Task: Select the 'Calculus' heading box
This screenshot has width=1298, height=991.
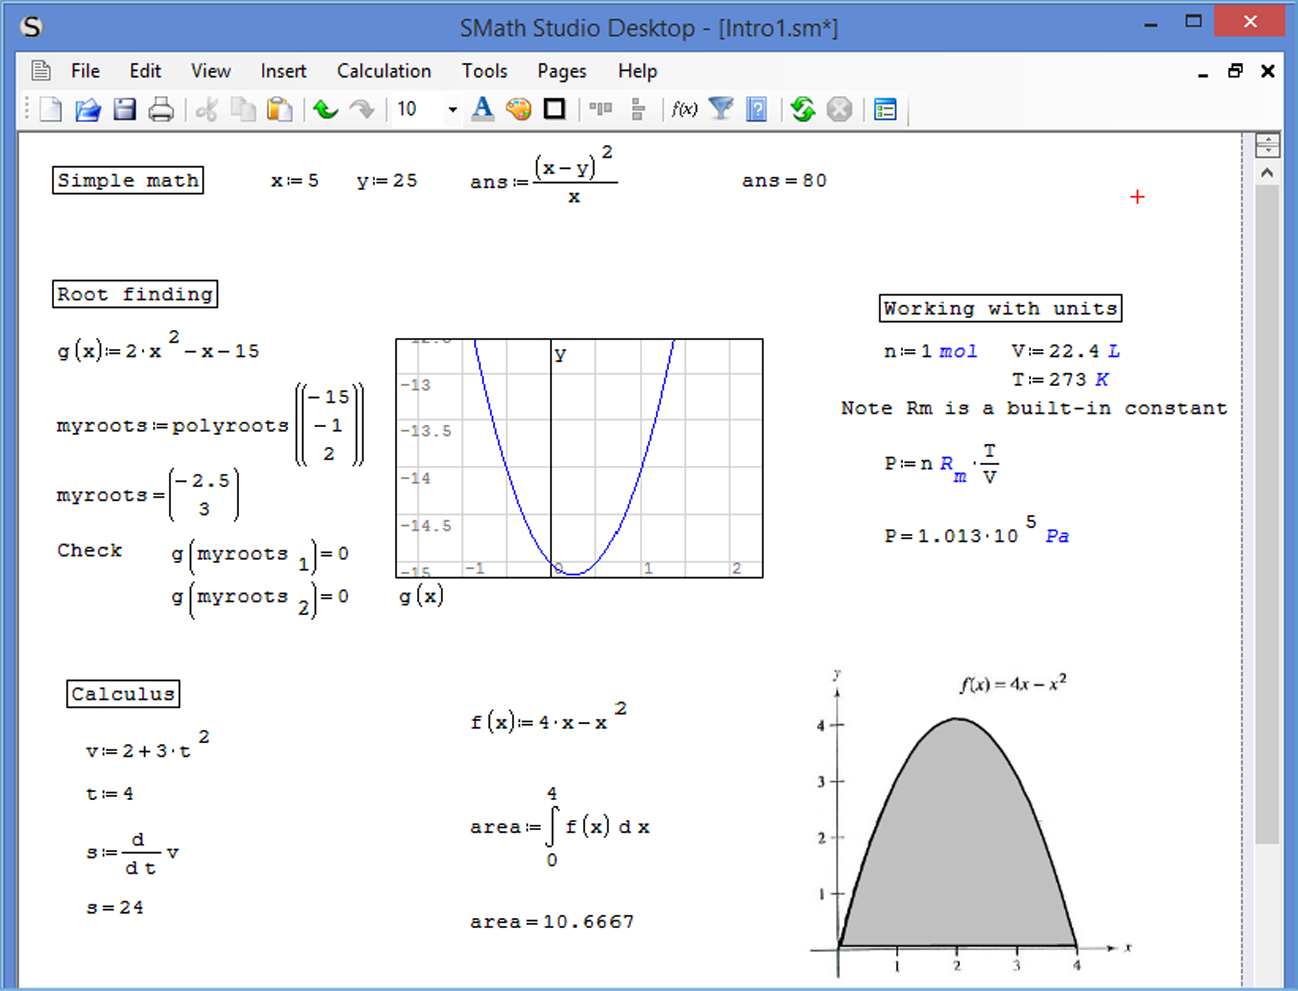Action: tap(123, 694)
